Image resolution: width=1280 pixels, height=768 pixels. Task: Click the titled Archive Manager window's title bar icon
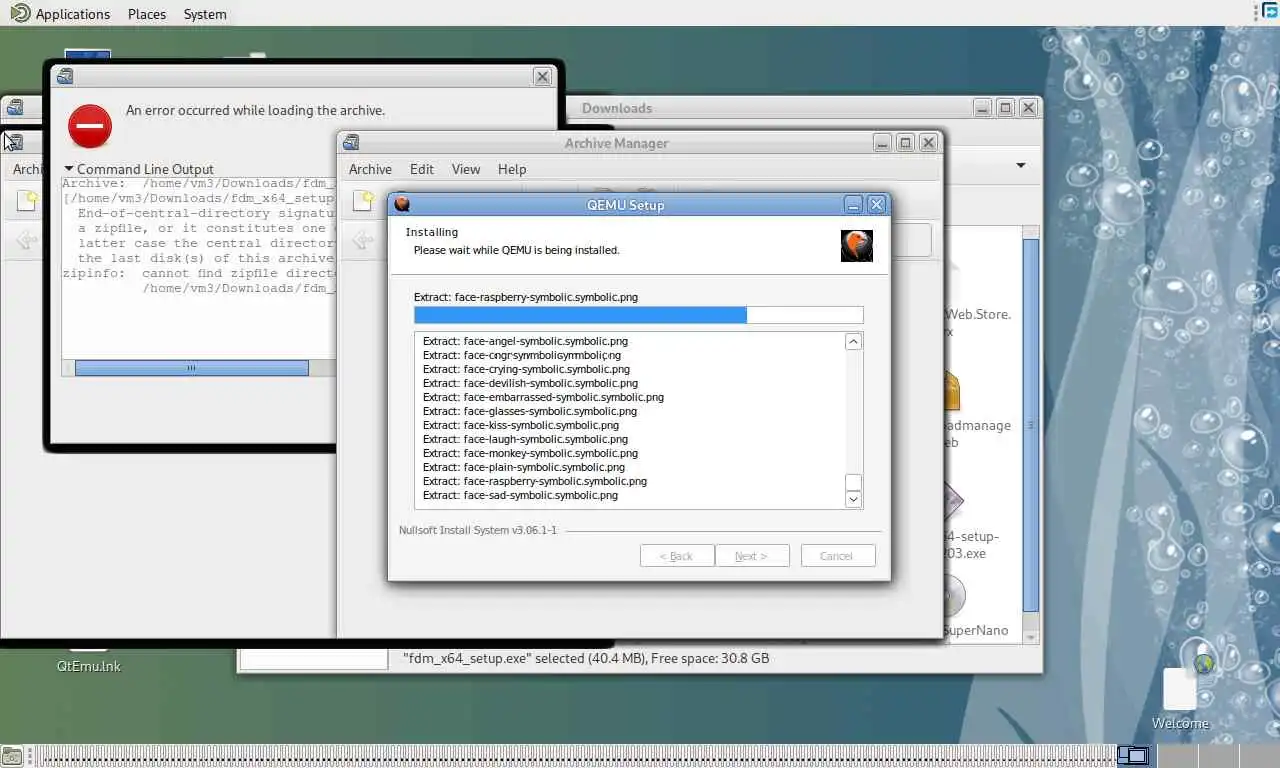(x=351, y=143)
